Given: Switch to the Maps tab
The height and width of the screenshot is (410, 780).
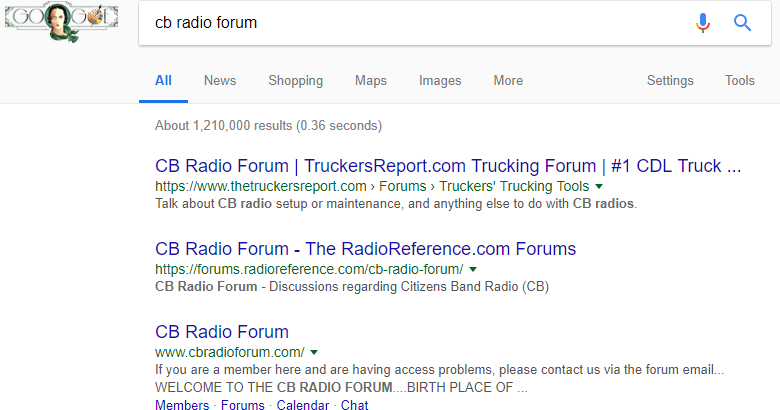Looking at the screenshot, I should (x=371, y=81).
